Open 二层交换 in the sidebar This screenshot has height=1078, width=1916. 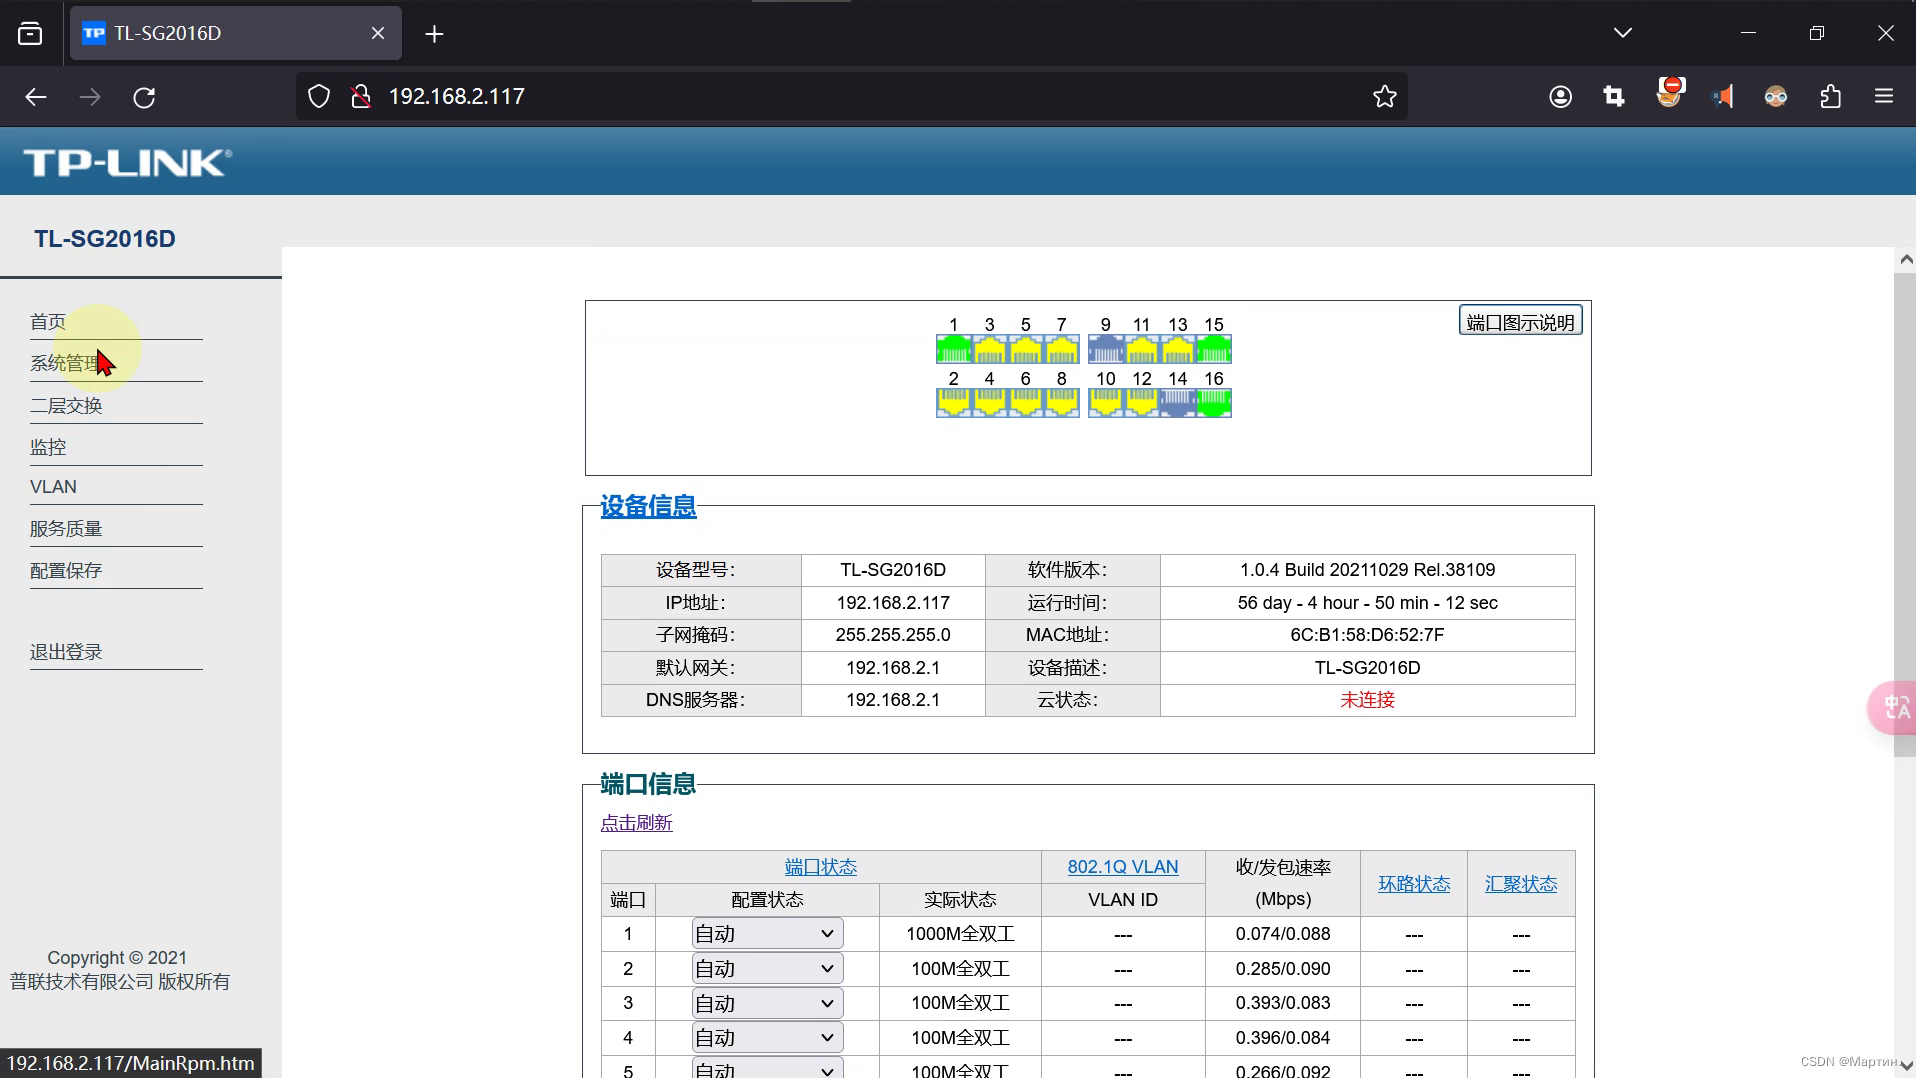[66, 406]
